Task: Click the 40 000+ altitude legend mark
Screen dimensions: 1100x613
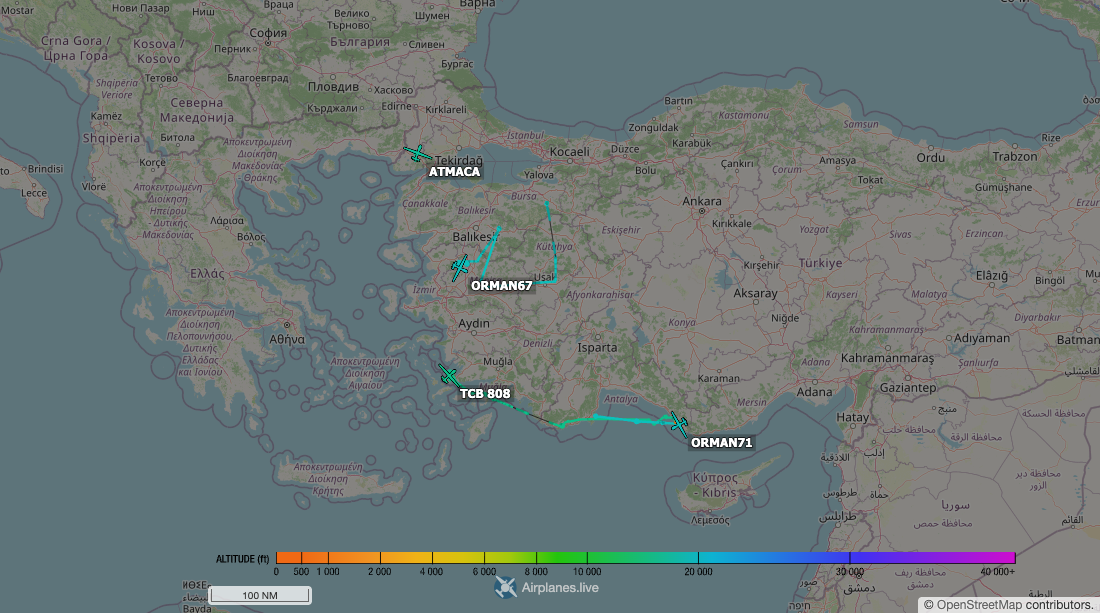Action: 998,572
